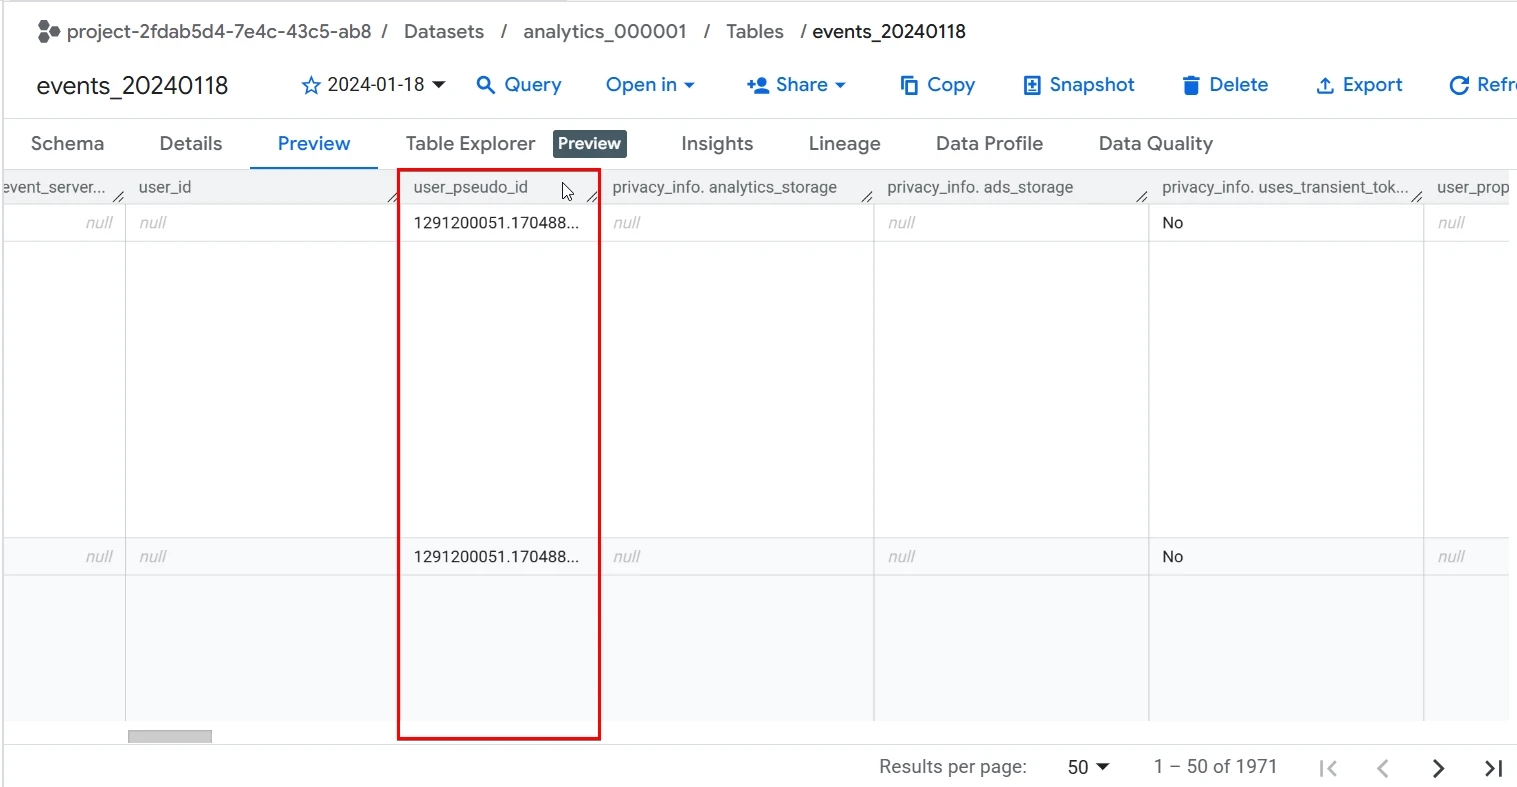Open the Query editor for this table
Screen dimensions: 1517x787
tap(519, 85)
